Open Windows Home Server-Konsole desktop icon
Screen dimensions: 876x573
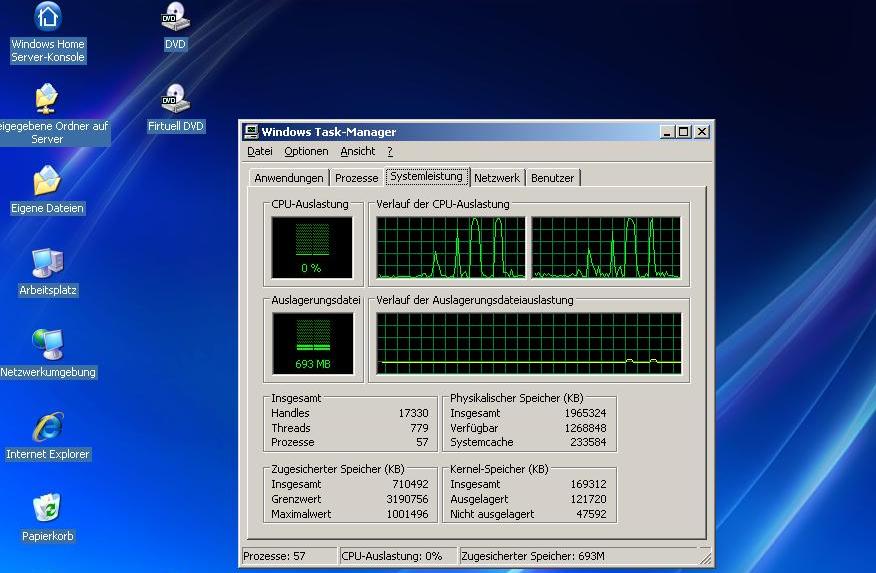pos(47,32)
